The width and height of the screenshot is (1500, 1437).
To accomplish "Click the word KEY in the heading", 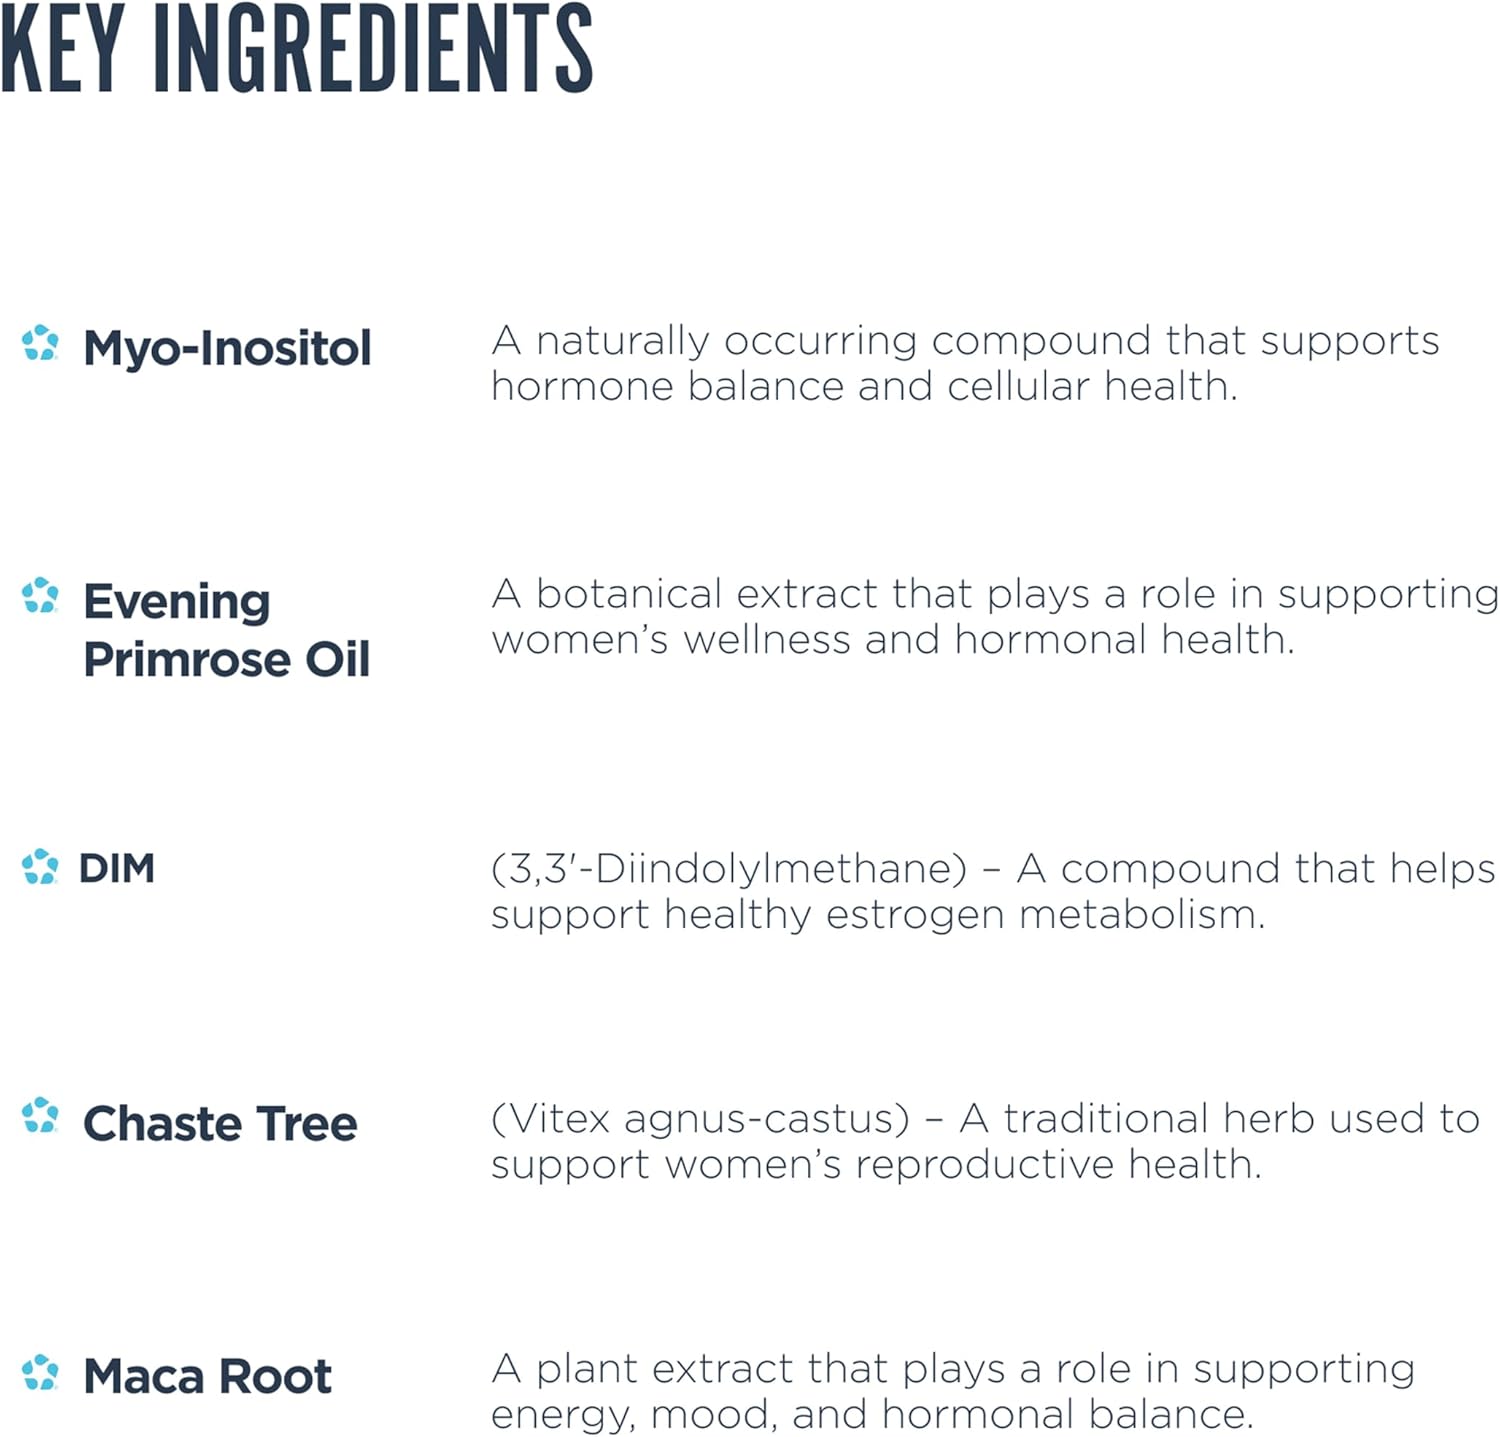I will pos(62,48).
